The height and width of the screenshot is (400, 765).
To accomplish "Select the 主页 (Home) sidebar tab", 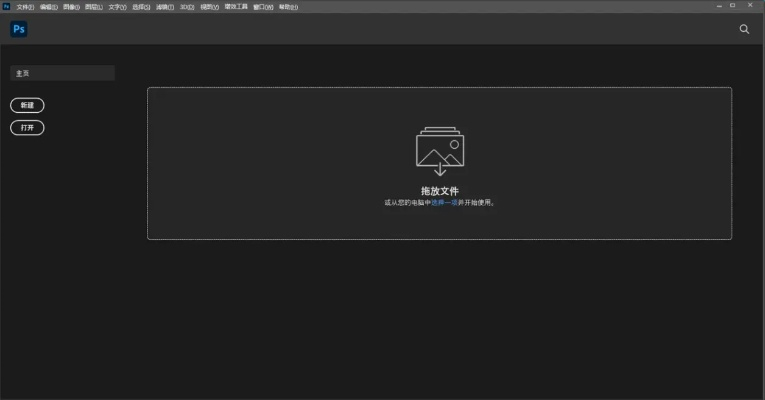I will click(62, 73).
